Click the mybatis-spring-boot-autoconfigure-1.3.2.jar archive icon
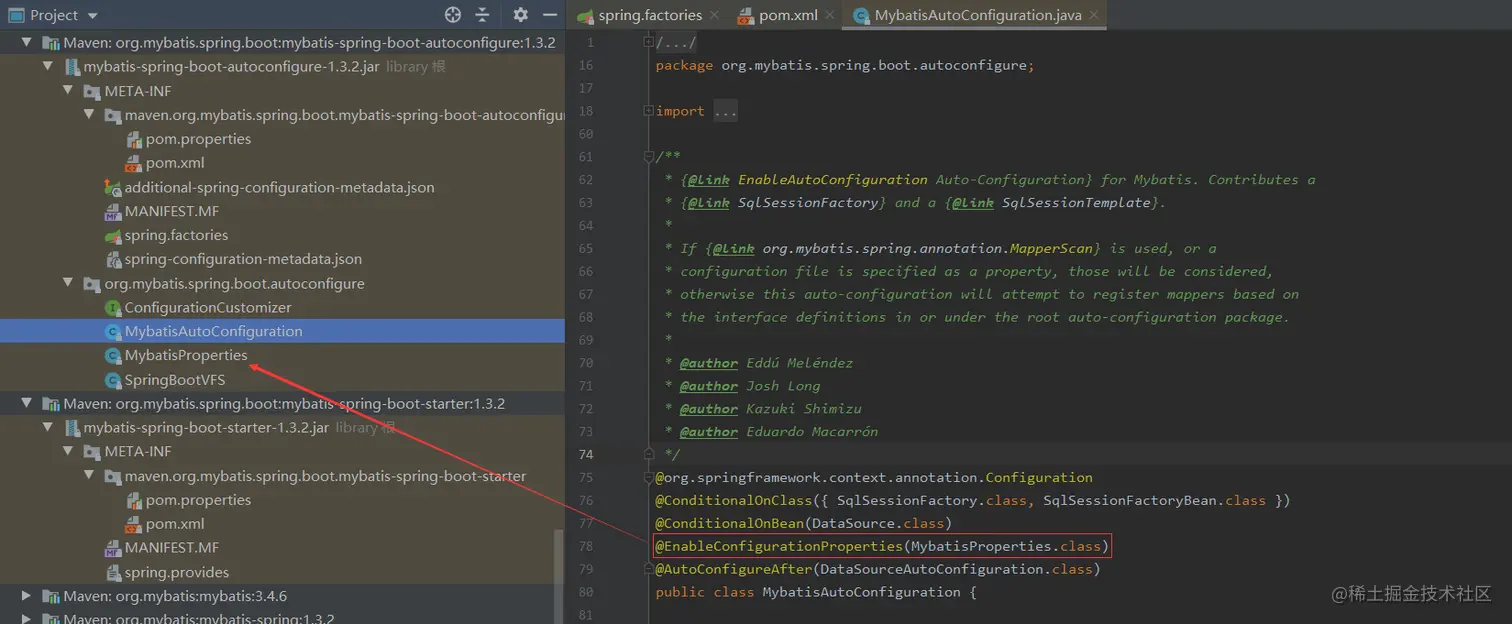This screenshot has width=1512, height=624. 71,67
